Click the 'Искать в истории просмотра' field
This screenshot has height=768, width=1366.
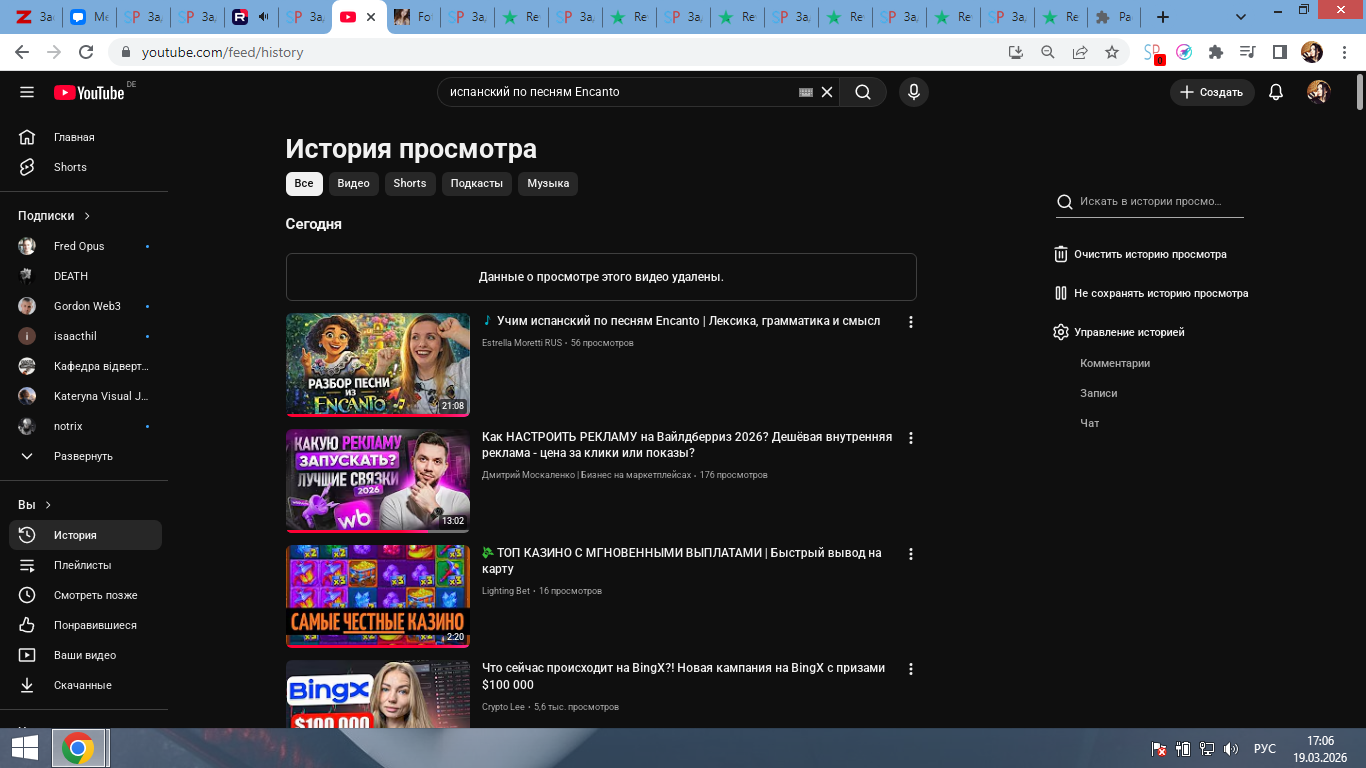point(1150,202)
